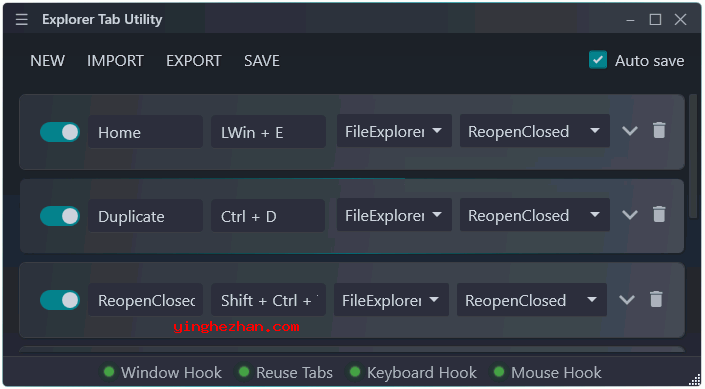Click the Mouse Hook green status dot

point(499,372)
